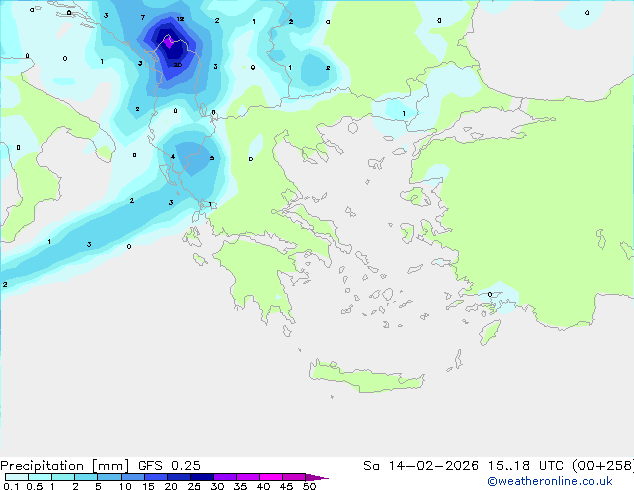This screenshot has height=490, width=634.
Task: Click the "(00+258)" forecast offset text
Action: click(602, 466)
